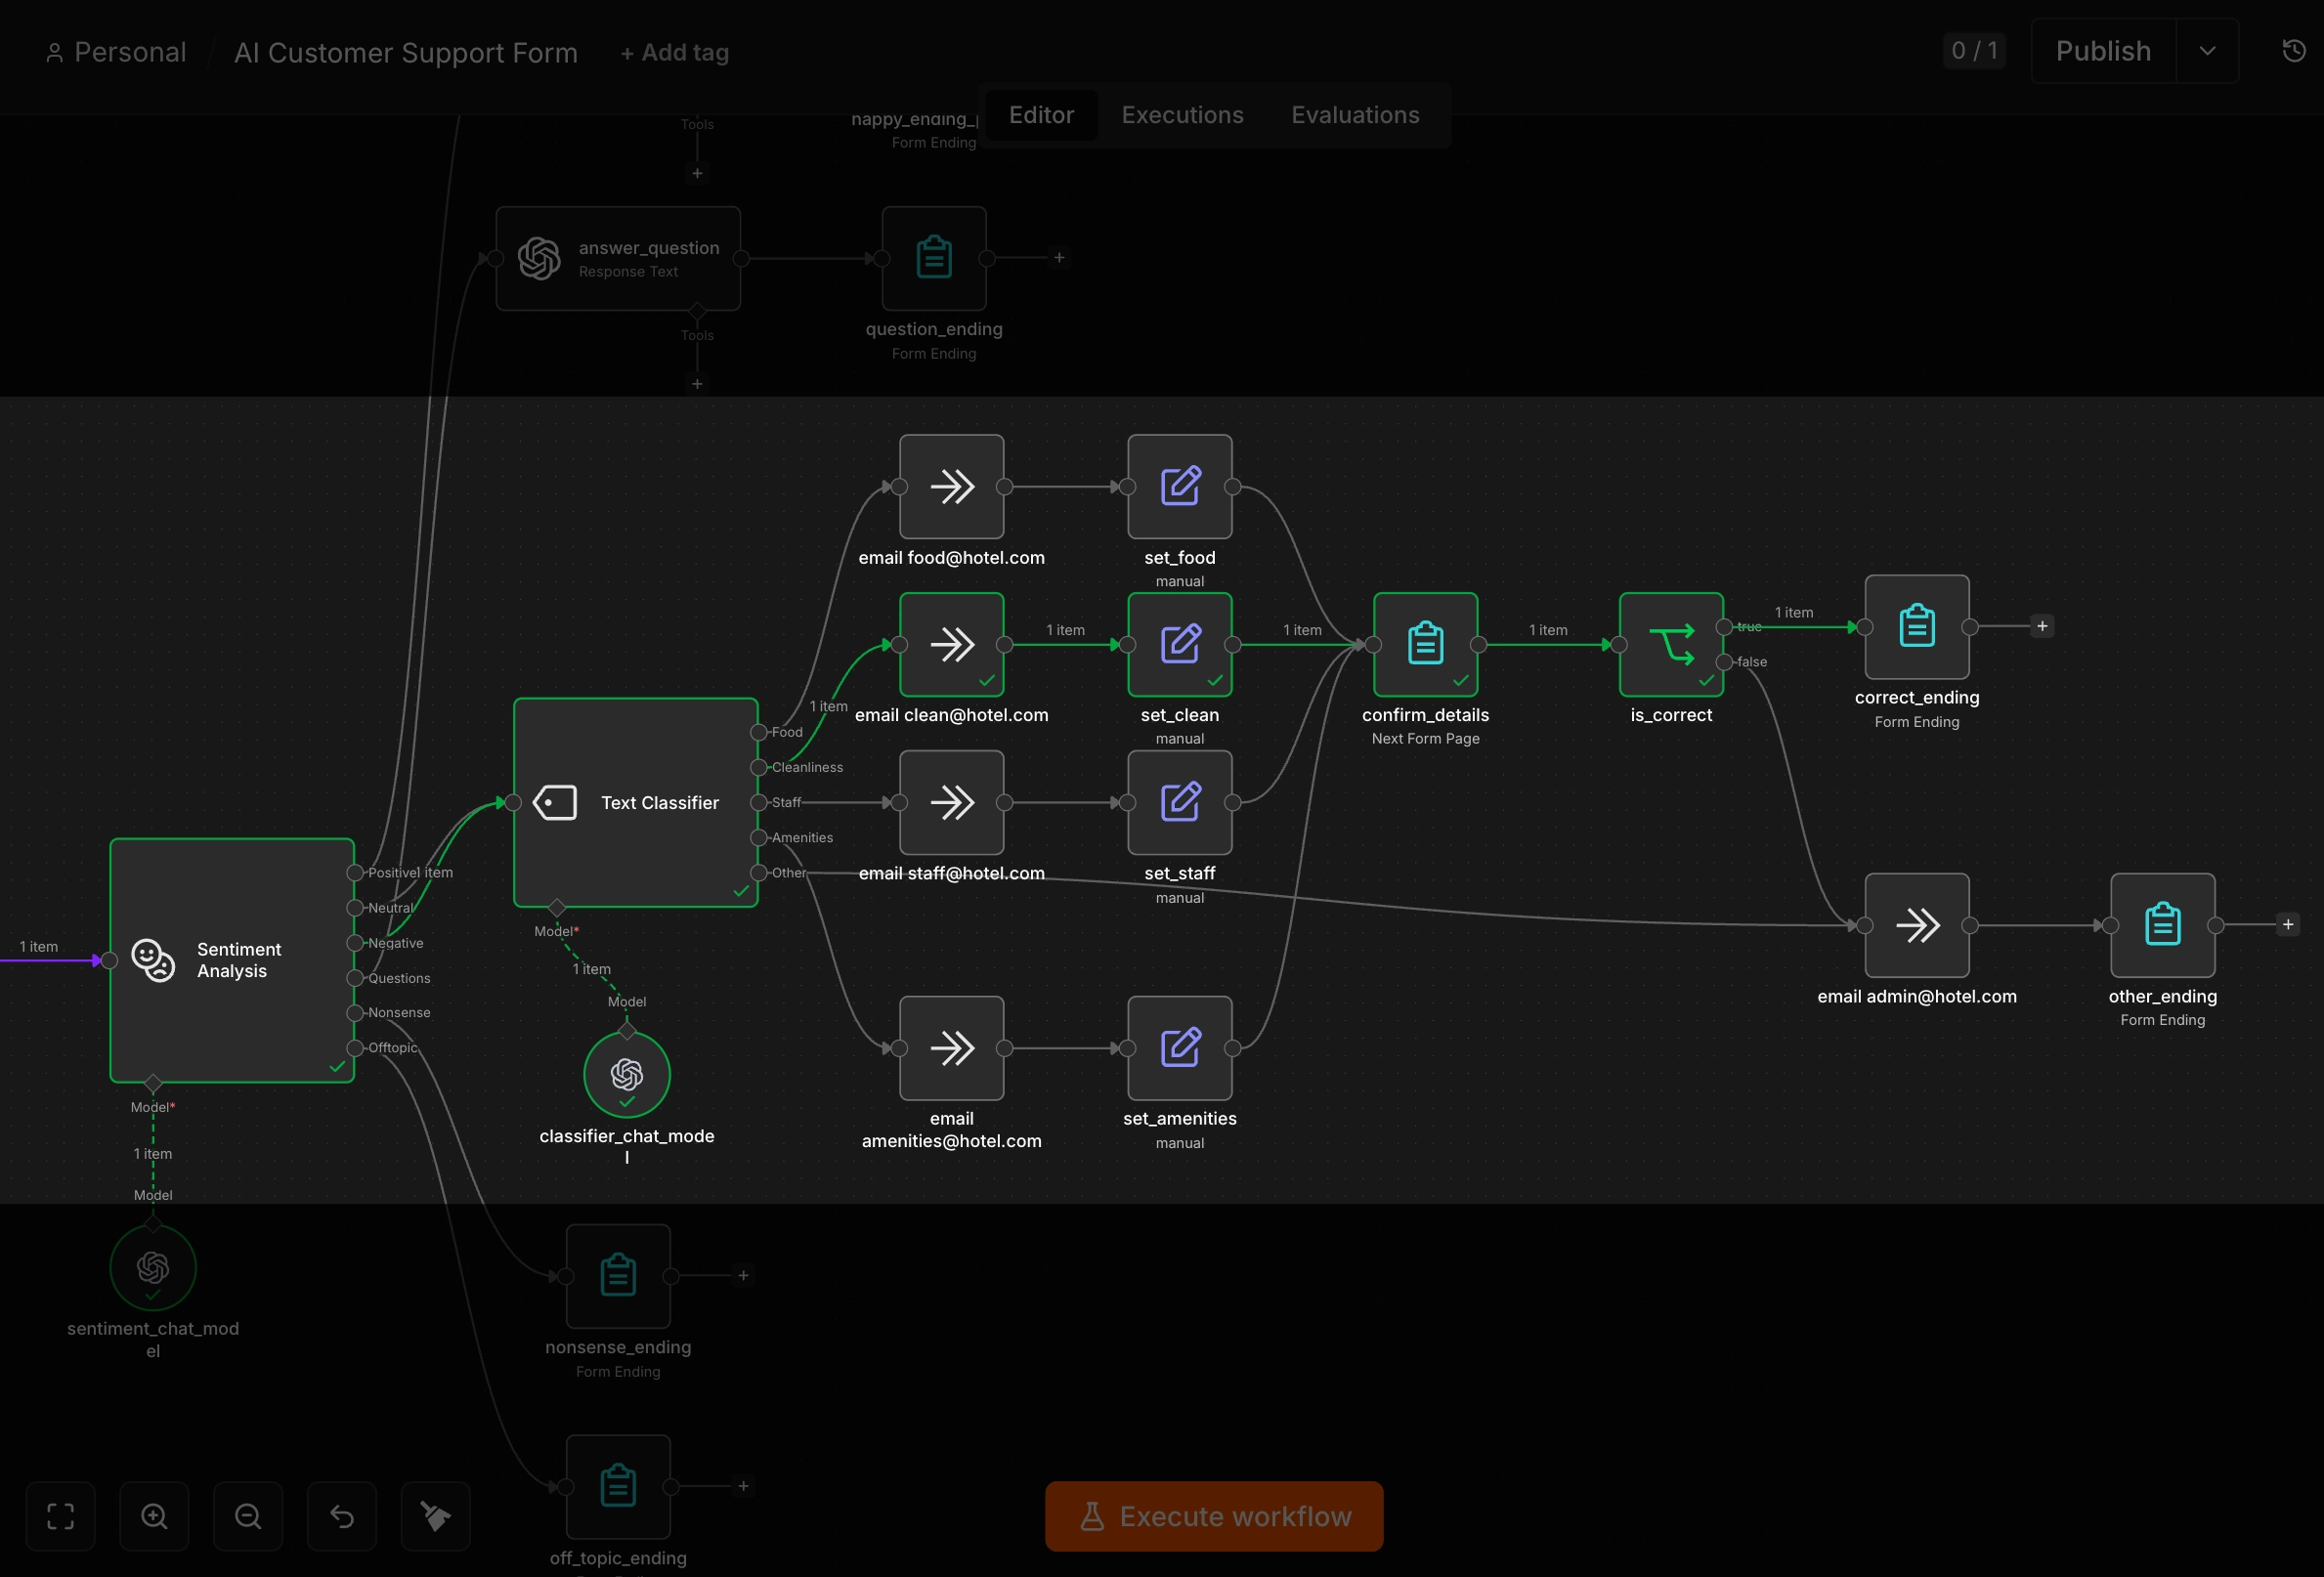Open the email admin@hotel.com node
This screenshot has height=1577, width=2324.
(x=1917, y=925)
